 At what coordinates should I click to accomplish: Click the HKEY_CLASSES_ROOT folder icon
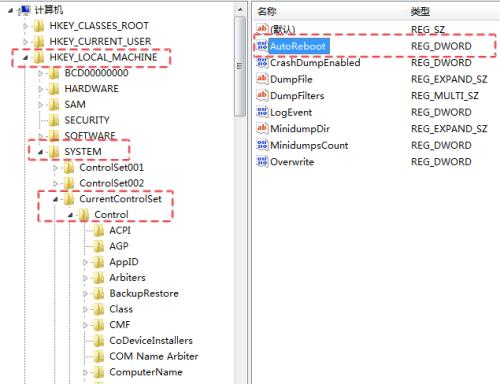point(39,26)
